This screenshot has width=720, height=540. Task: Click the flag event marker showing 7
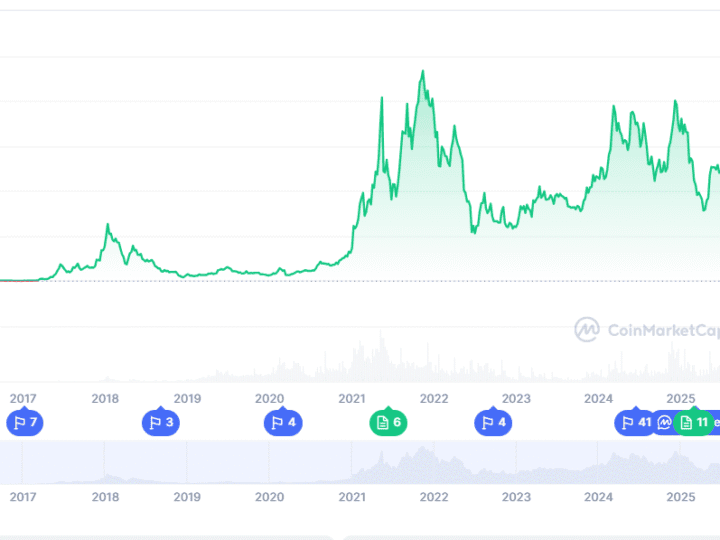23,422
